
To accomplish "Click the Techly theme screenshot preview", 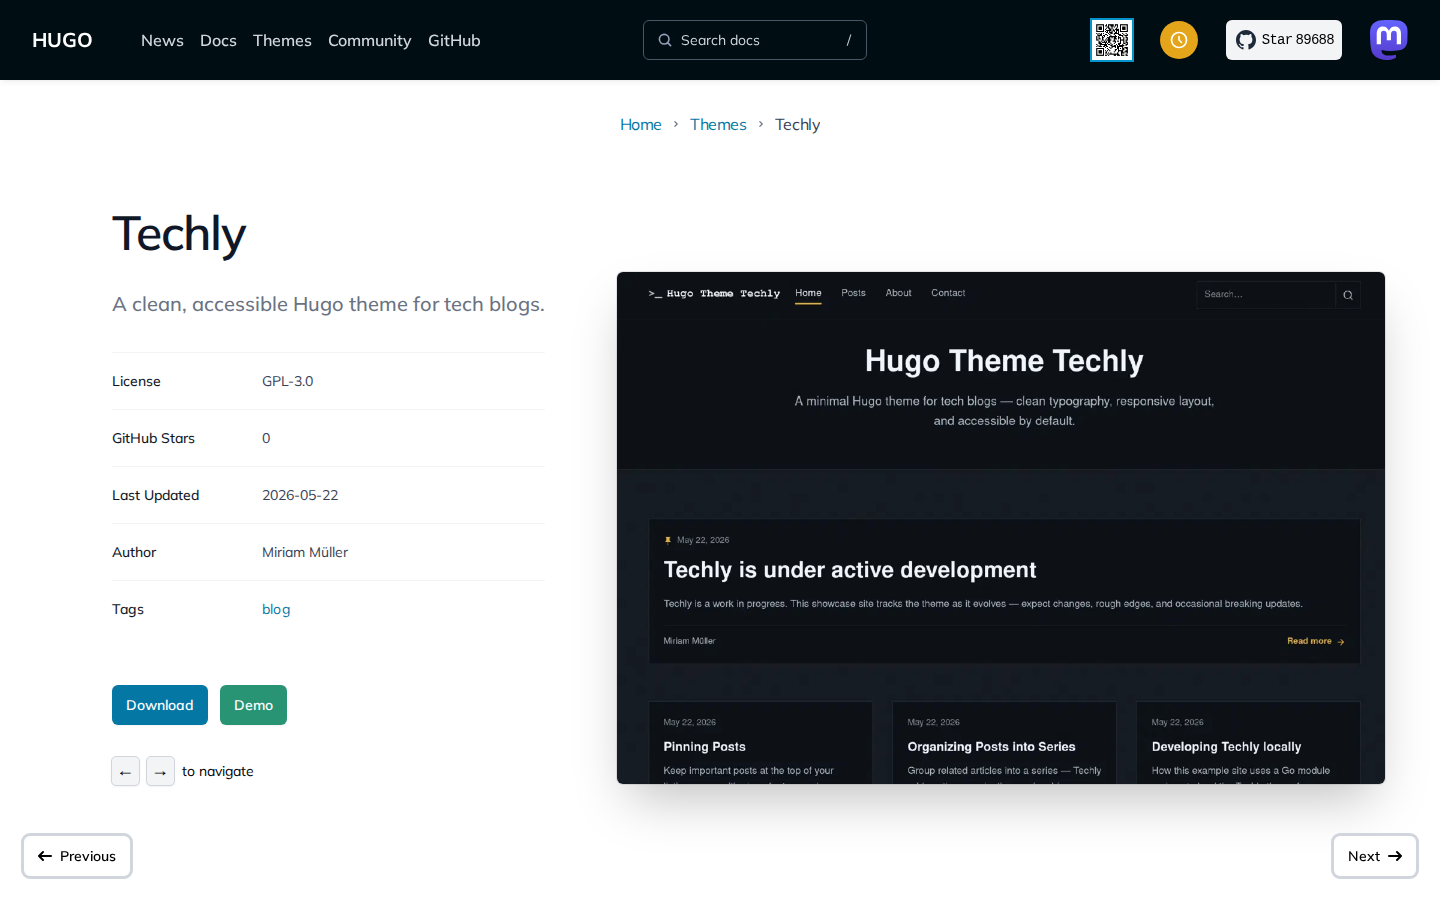I will click(x=1001, y=528).
